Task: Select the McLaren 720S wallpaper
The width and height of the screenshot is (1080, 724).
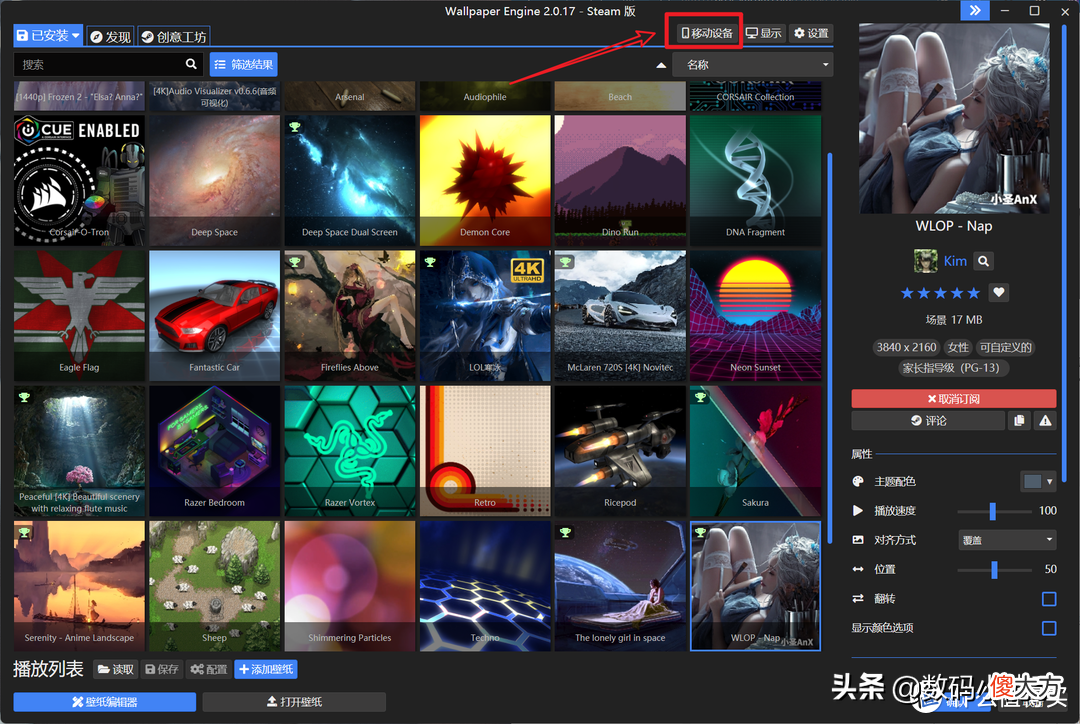Action: [620, 316]
